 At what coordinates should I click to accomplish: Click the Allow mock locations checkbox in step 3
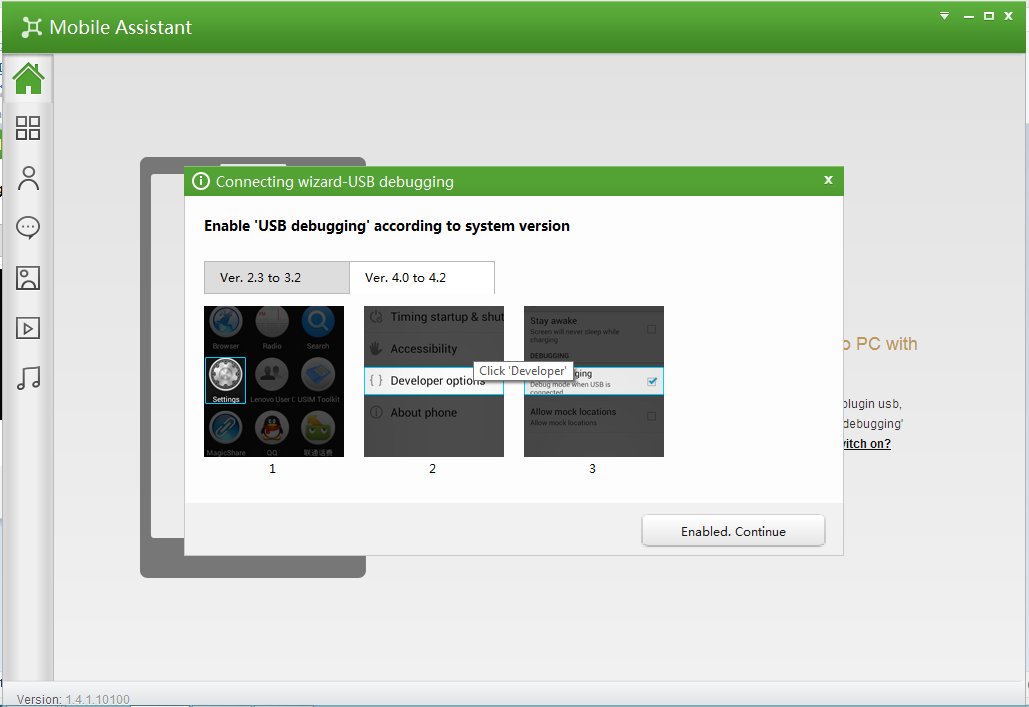click(x=651, y=416)
